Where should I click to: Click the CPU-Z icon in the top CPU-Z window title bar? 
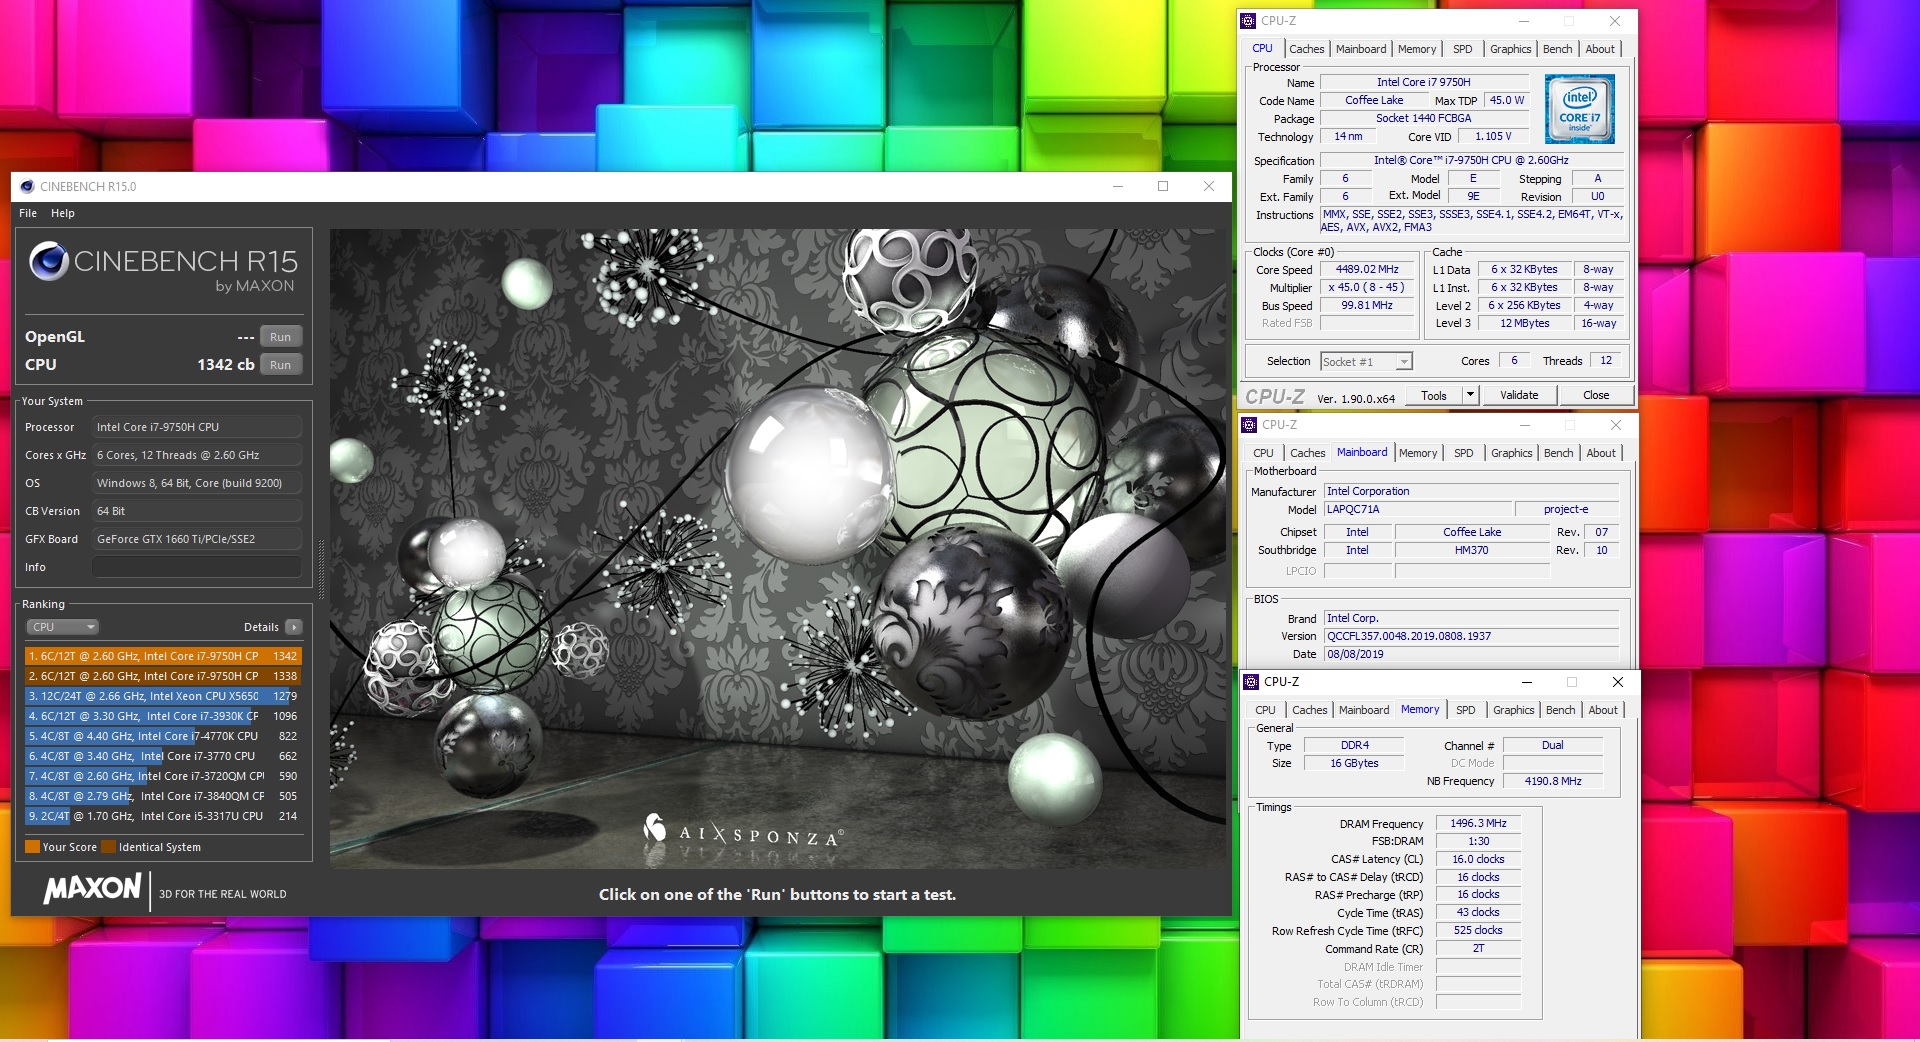tap(1248, 21)
